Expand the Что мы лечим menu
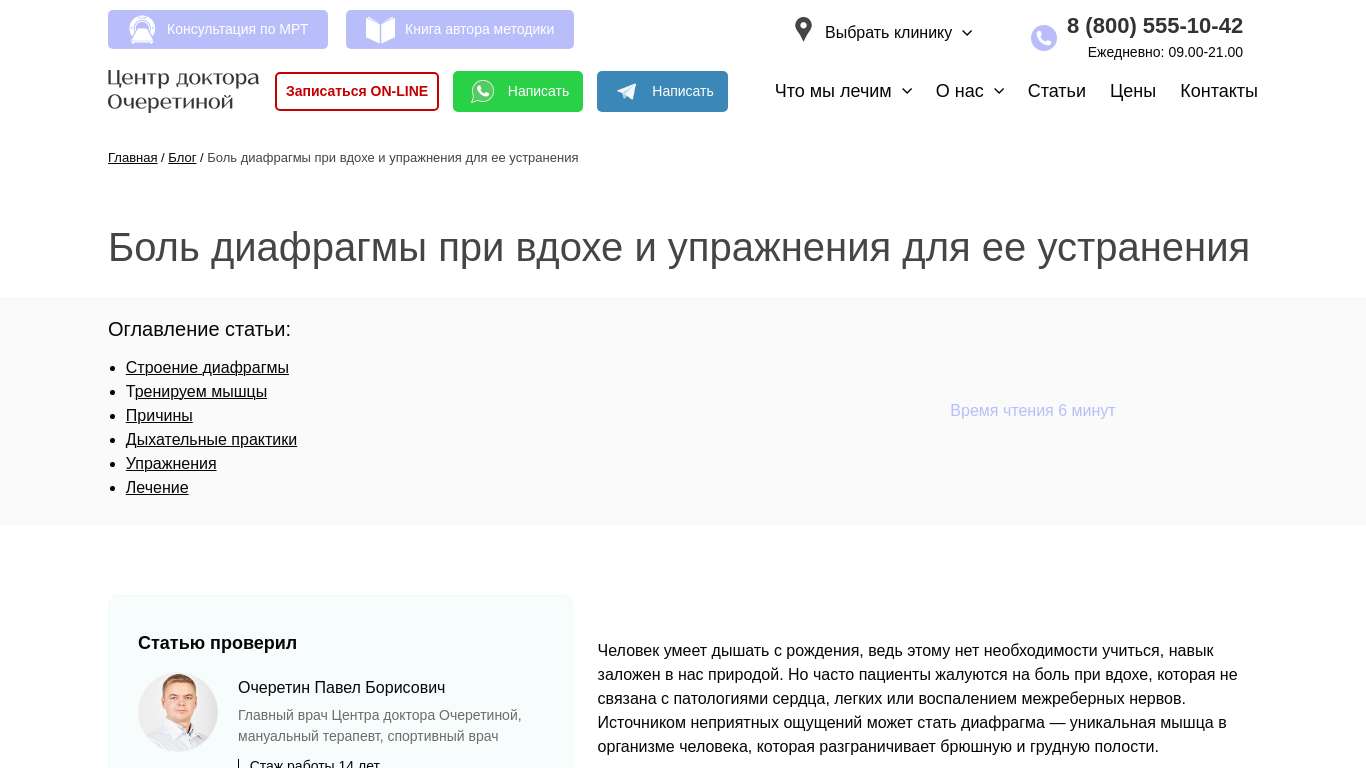 pyautogui.click(x=843, y=91)
